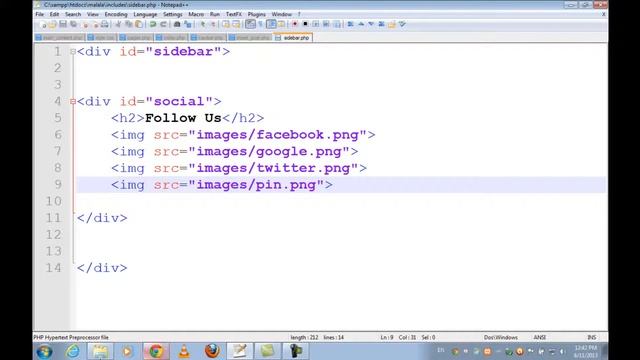640x360 pixels.
Task: Toggle the Indent Guide toolbar button
Action: tap(271, 24)
